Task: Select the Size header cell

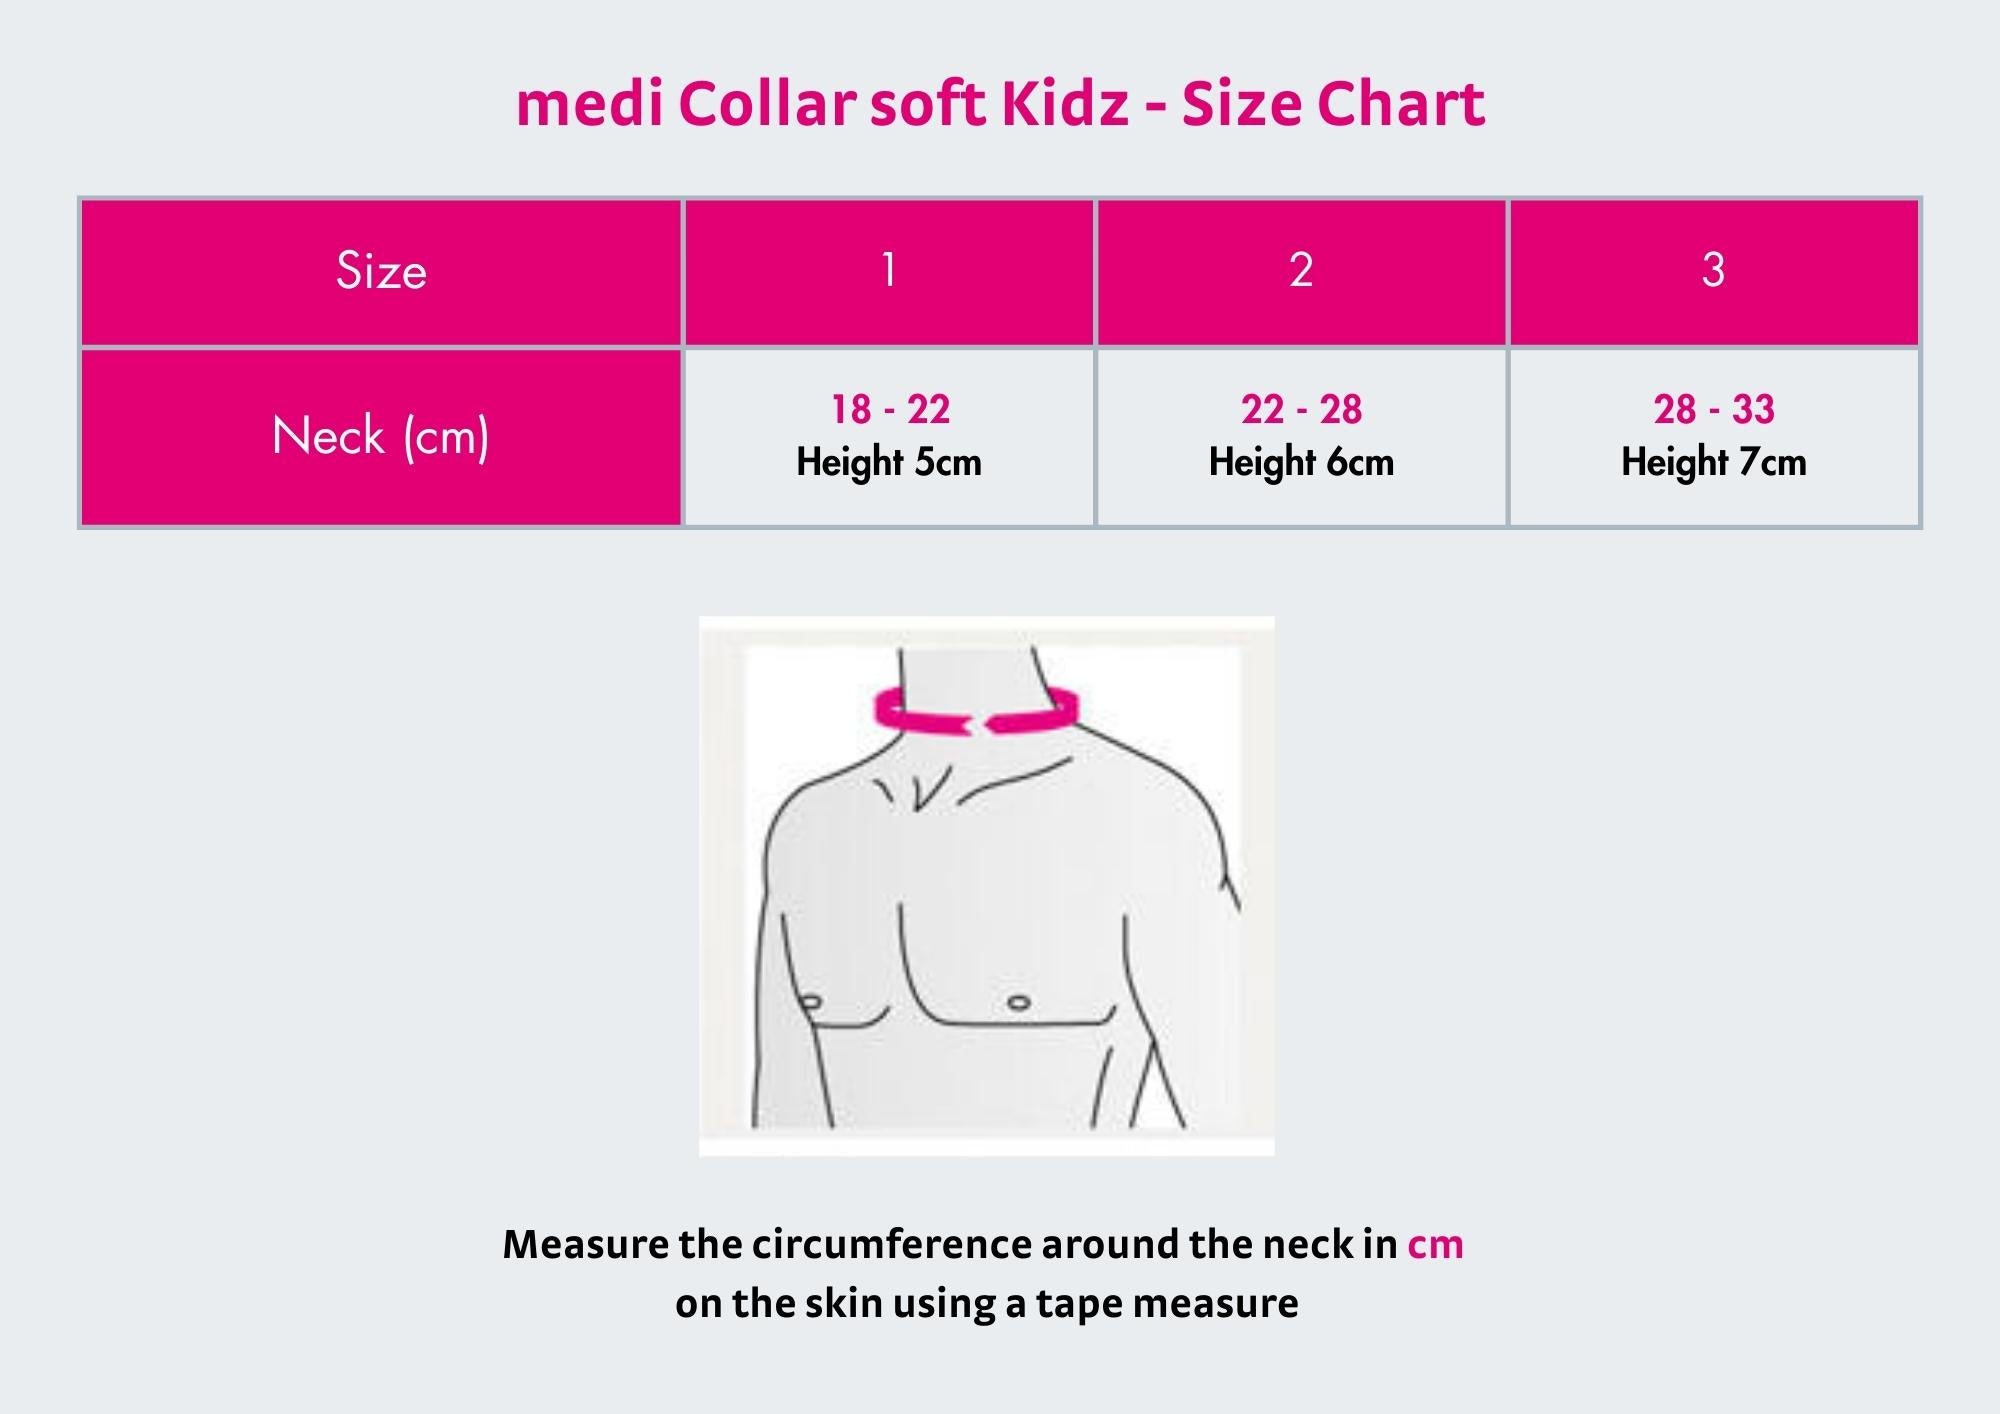Action: 381,271
